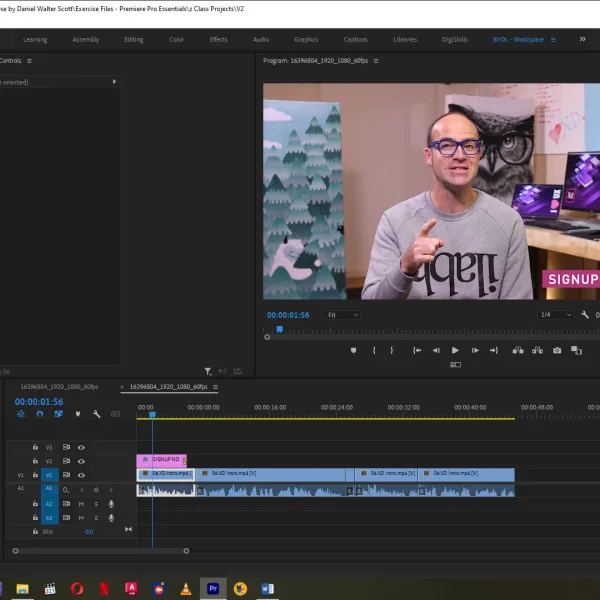Open Comparison View in Program monitor
Screen dimensions: 600x600
[576, 350]
